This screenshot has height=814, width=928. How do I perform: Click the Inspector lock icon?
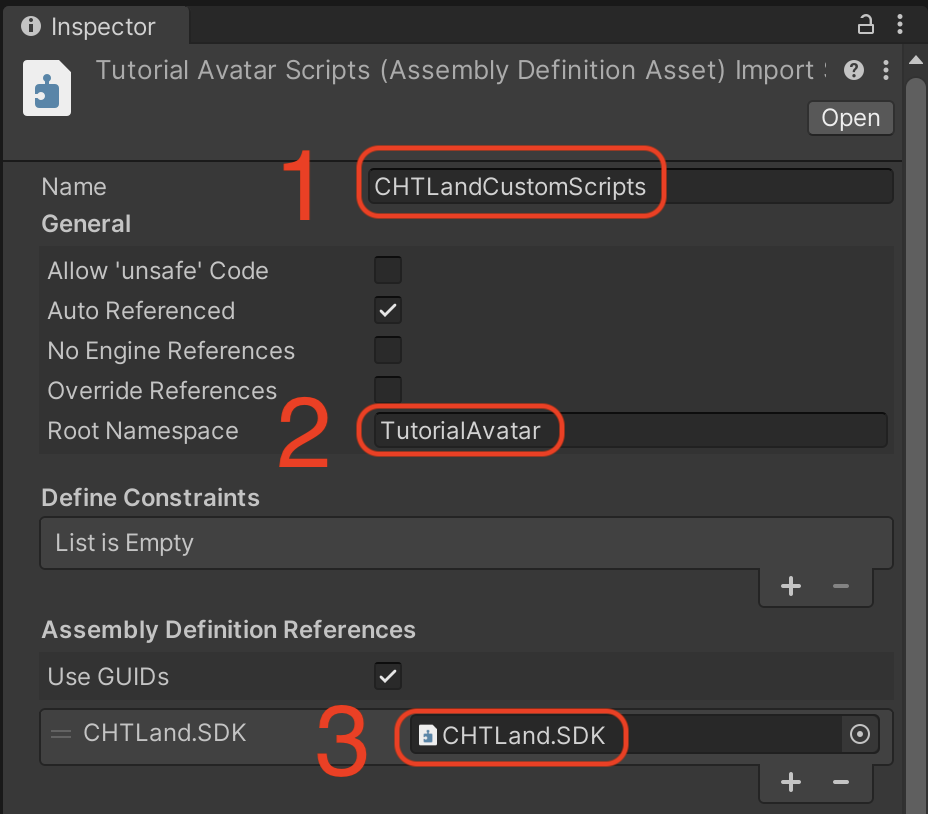click(866, 24)
